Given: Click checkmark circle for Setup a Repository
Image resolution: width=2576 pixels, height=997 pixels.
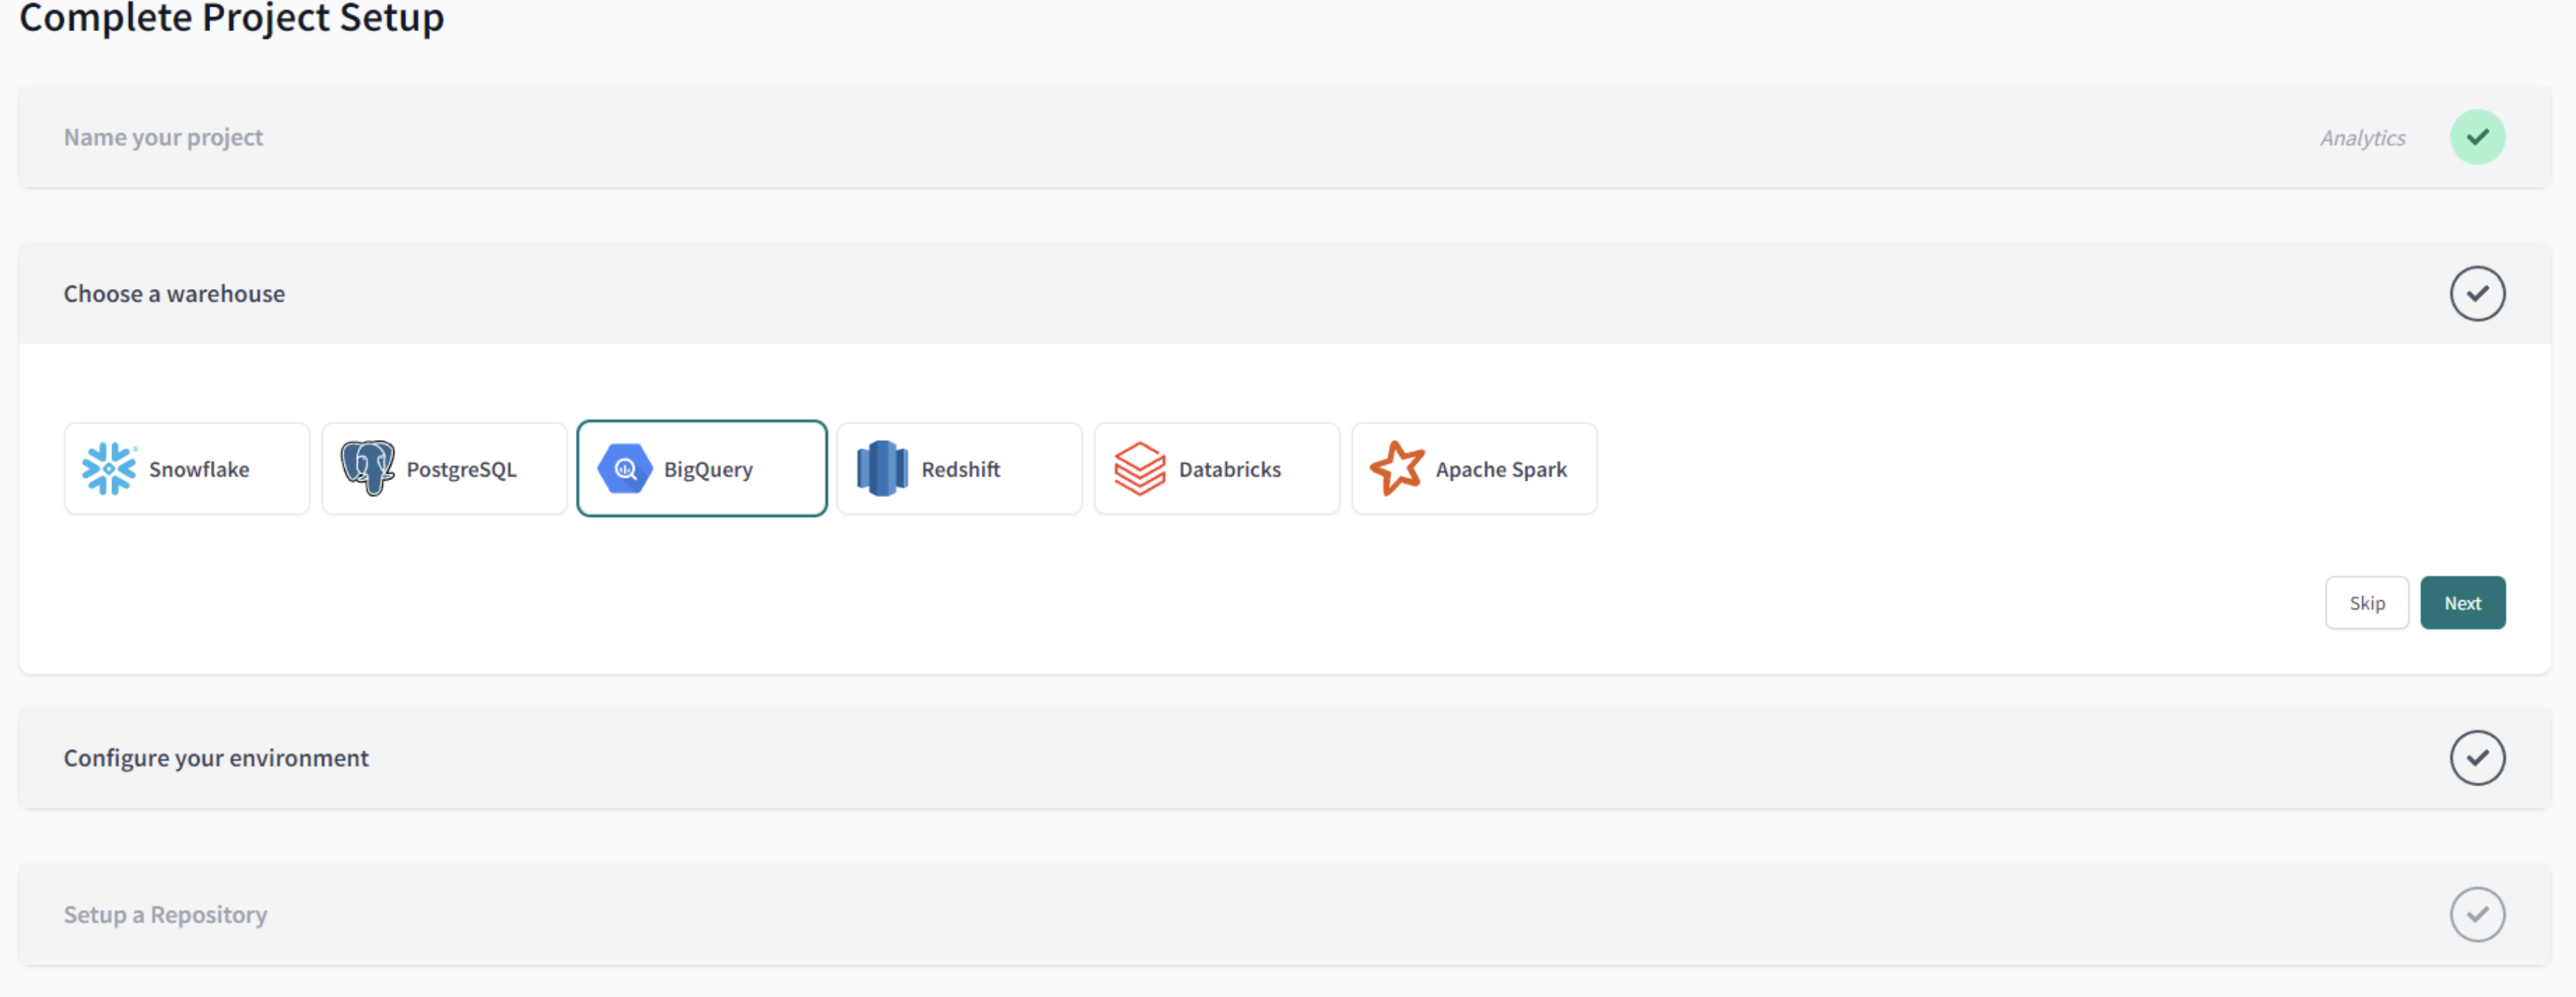Looking at the screenshot, I should click(2477, 914).
